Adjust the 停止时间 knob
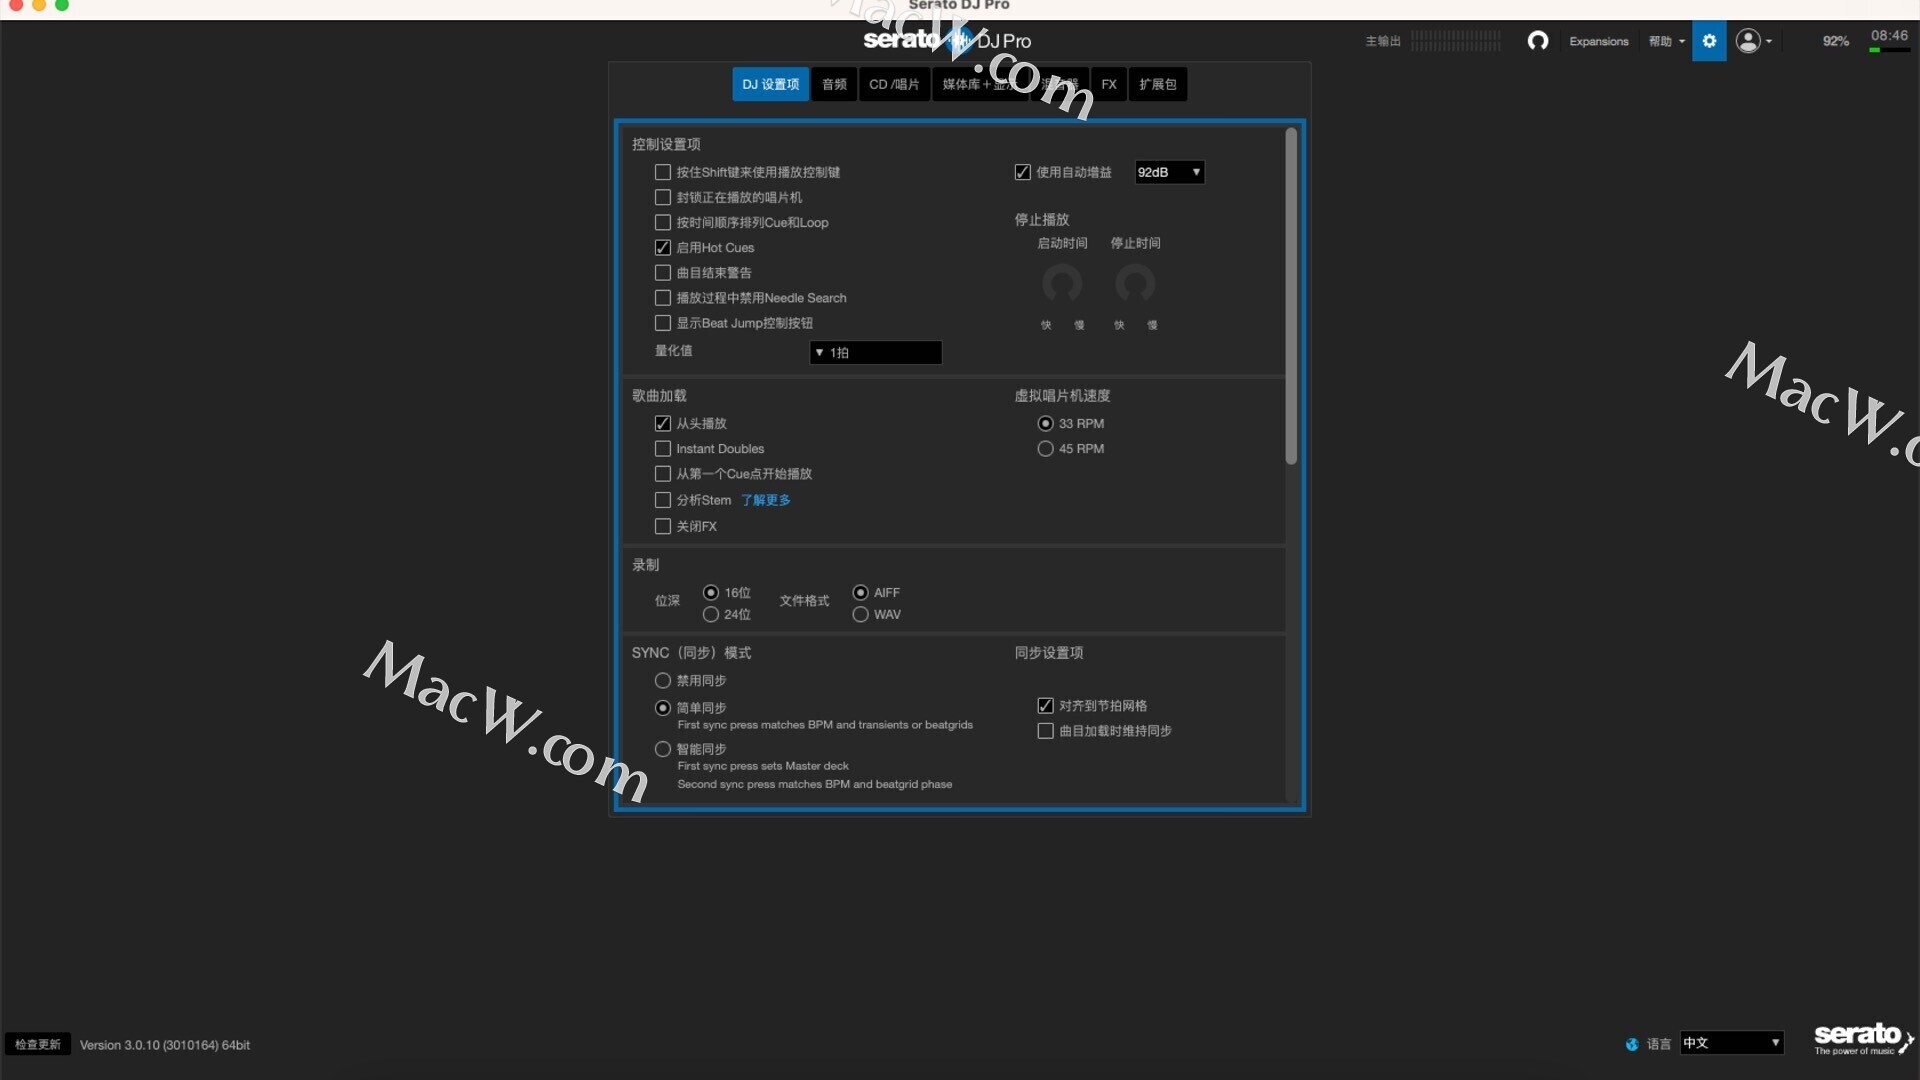The image size is (1920, 1080). [1135, 284]
